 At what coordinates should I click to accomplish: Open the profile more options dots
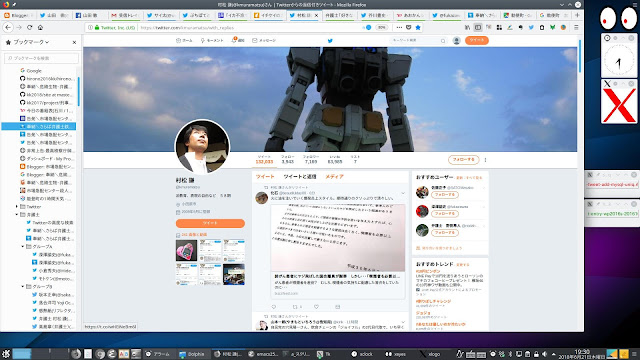point(485,160)
